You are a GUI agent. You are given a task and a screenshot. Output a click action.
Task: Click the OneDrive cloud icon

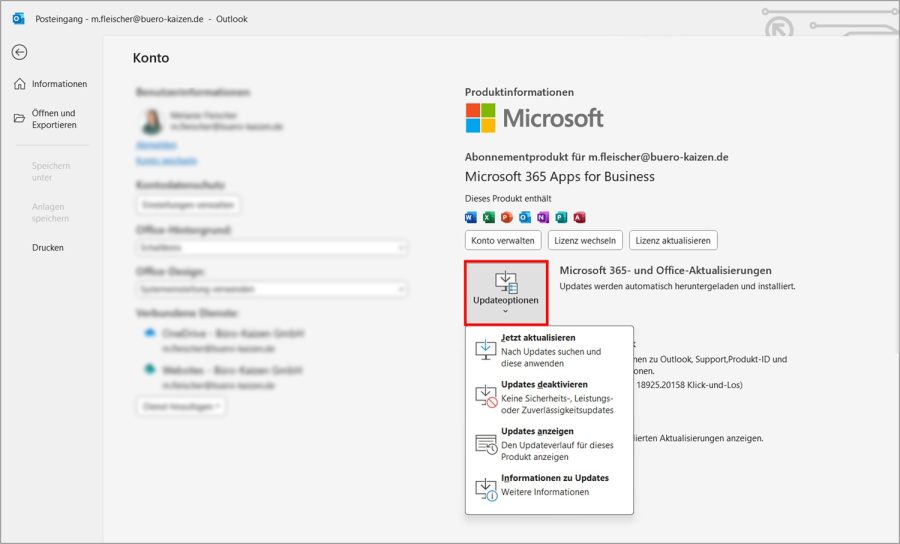point(150,333)
